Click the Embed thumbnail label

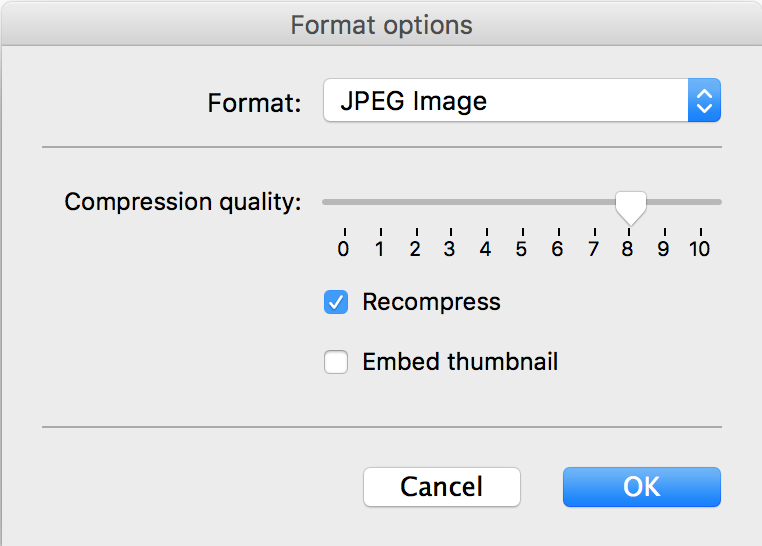[x=460, y=362]
